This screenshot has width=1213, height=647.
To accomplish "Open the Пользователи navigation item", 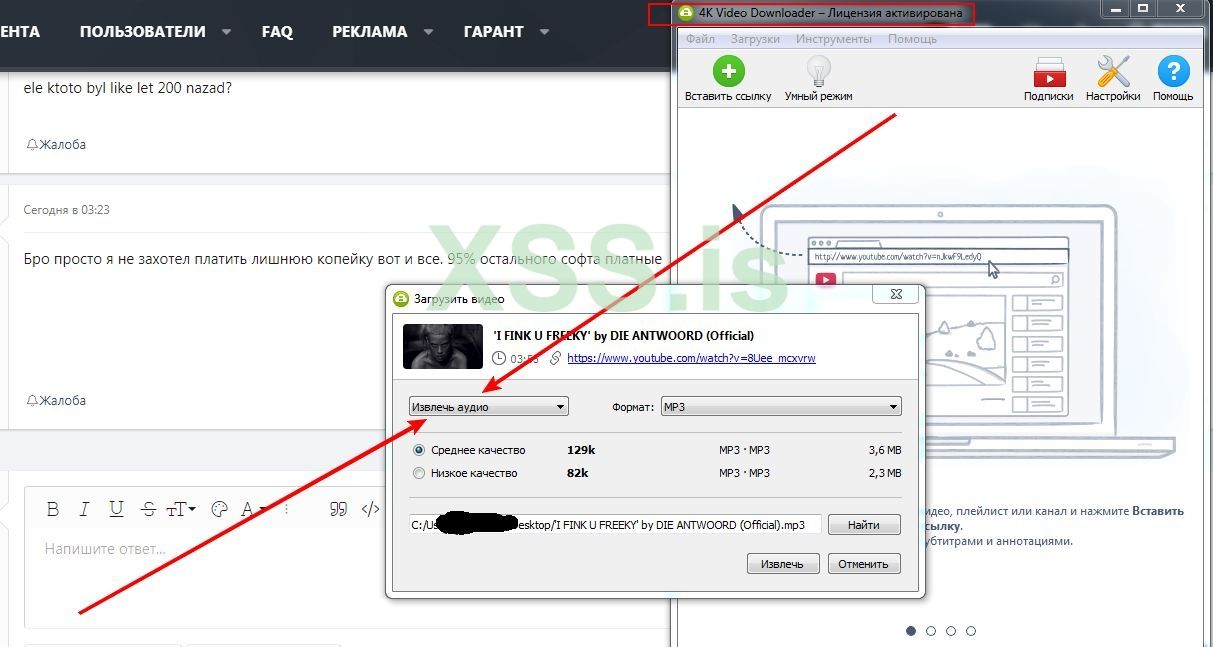I will 143,32.
